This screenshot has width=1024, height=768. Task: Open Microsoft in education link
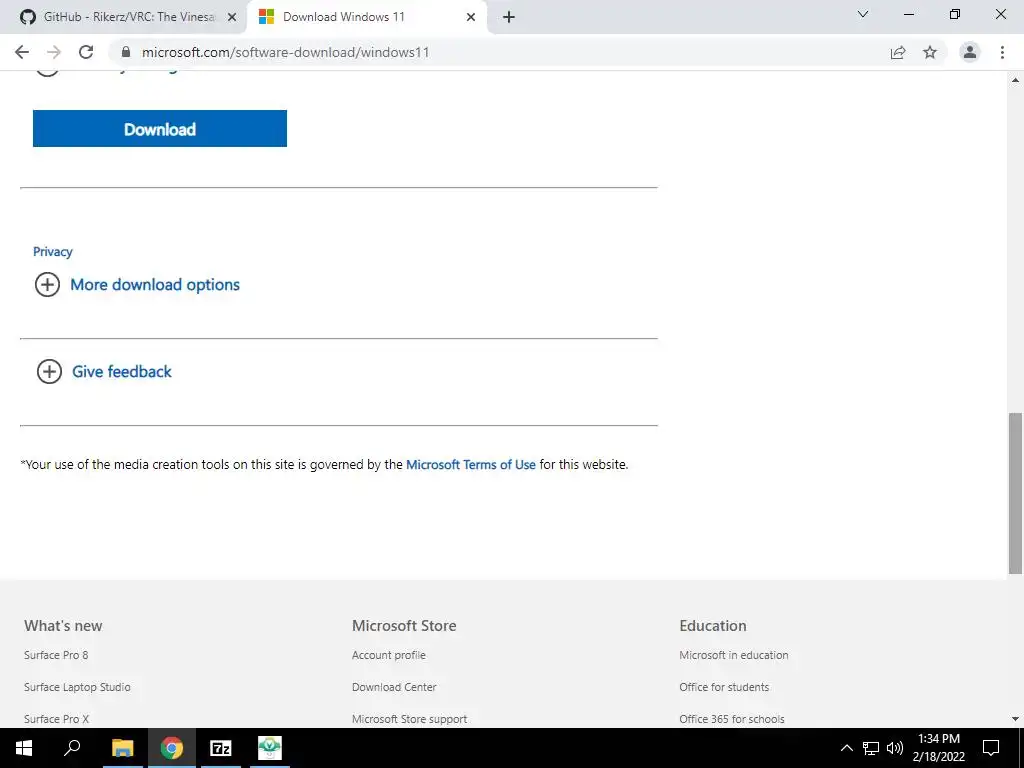click(733, 655)
